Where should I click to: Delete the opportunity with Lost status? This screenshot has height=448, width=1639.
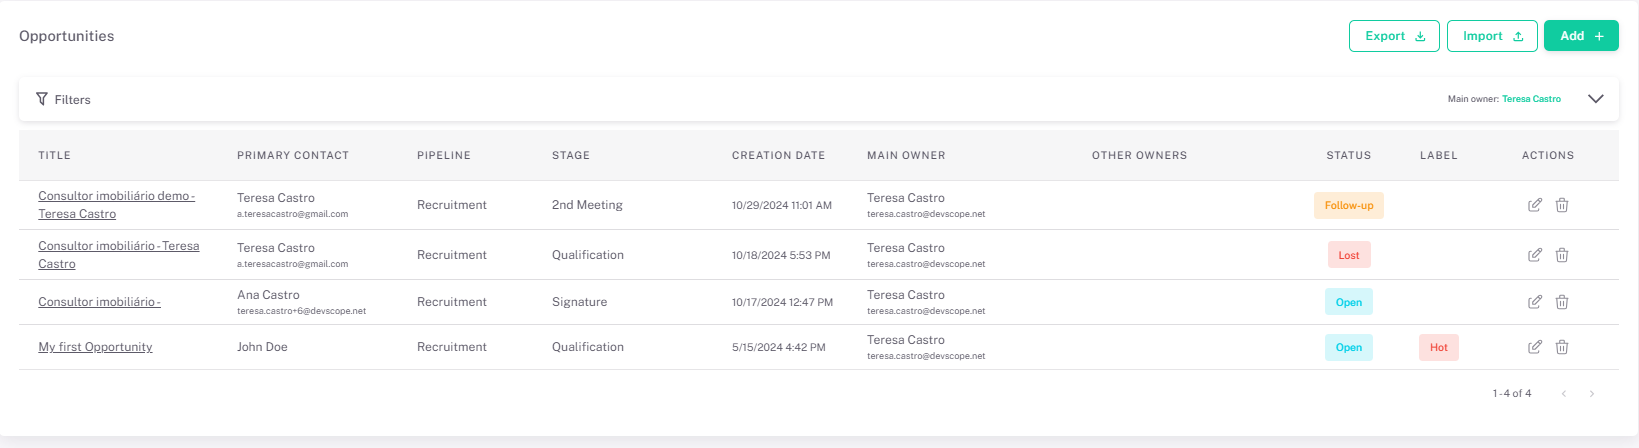pos(1561,255)
